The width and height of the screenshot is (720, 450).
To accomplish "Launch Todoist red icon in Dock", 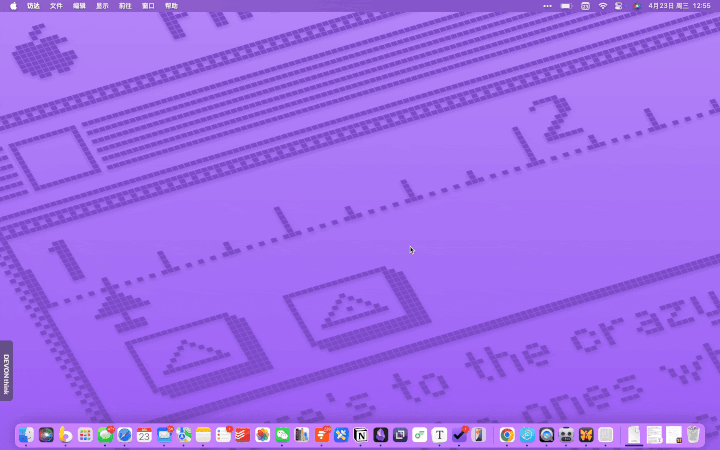I will pos(242,435).
